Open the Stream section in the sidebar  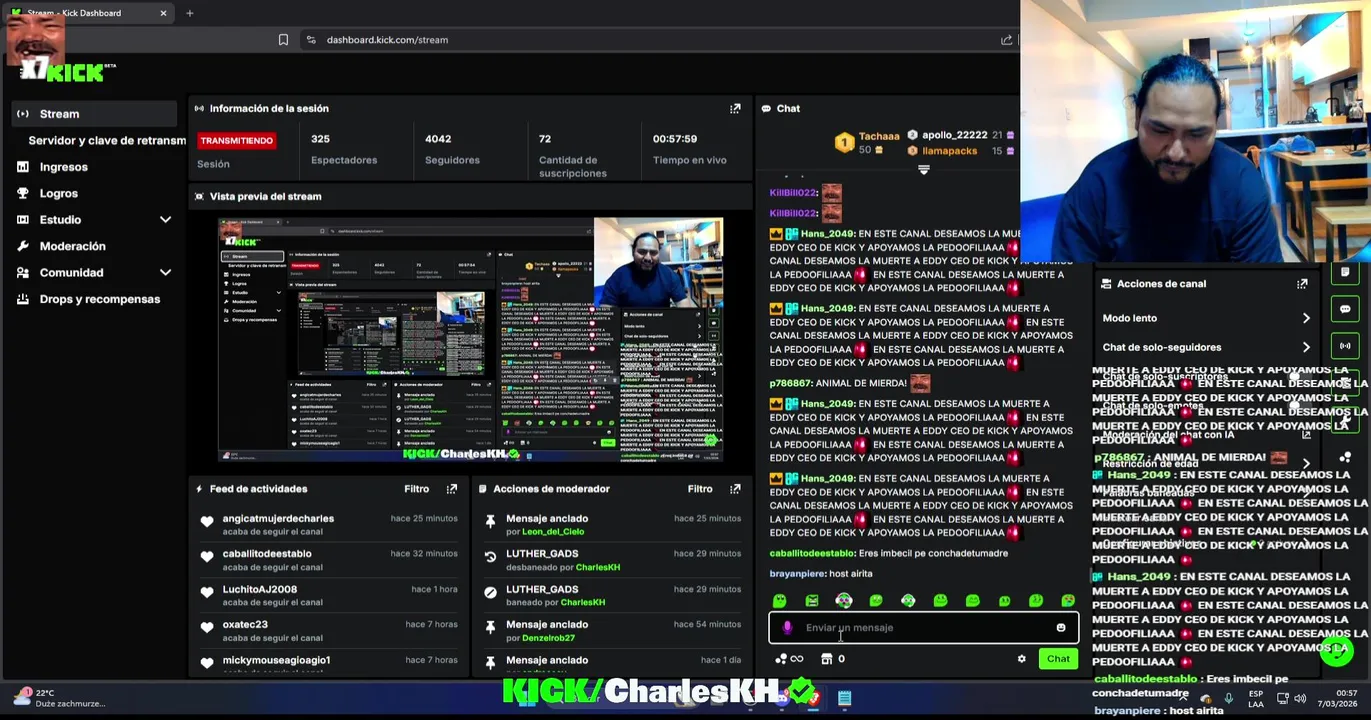coord(95,114)
